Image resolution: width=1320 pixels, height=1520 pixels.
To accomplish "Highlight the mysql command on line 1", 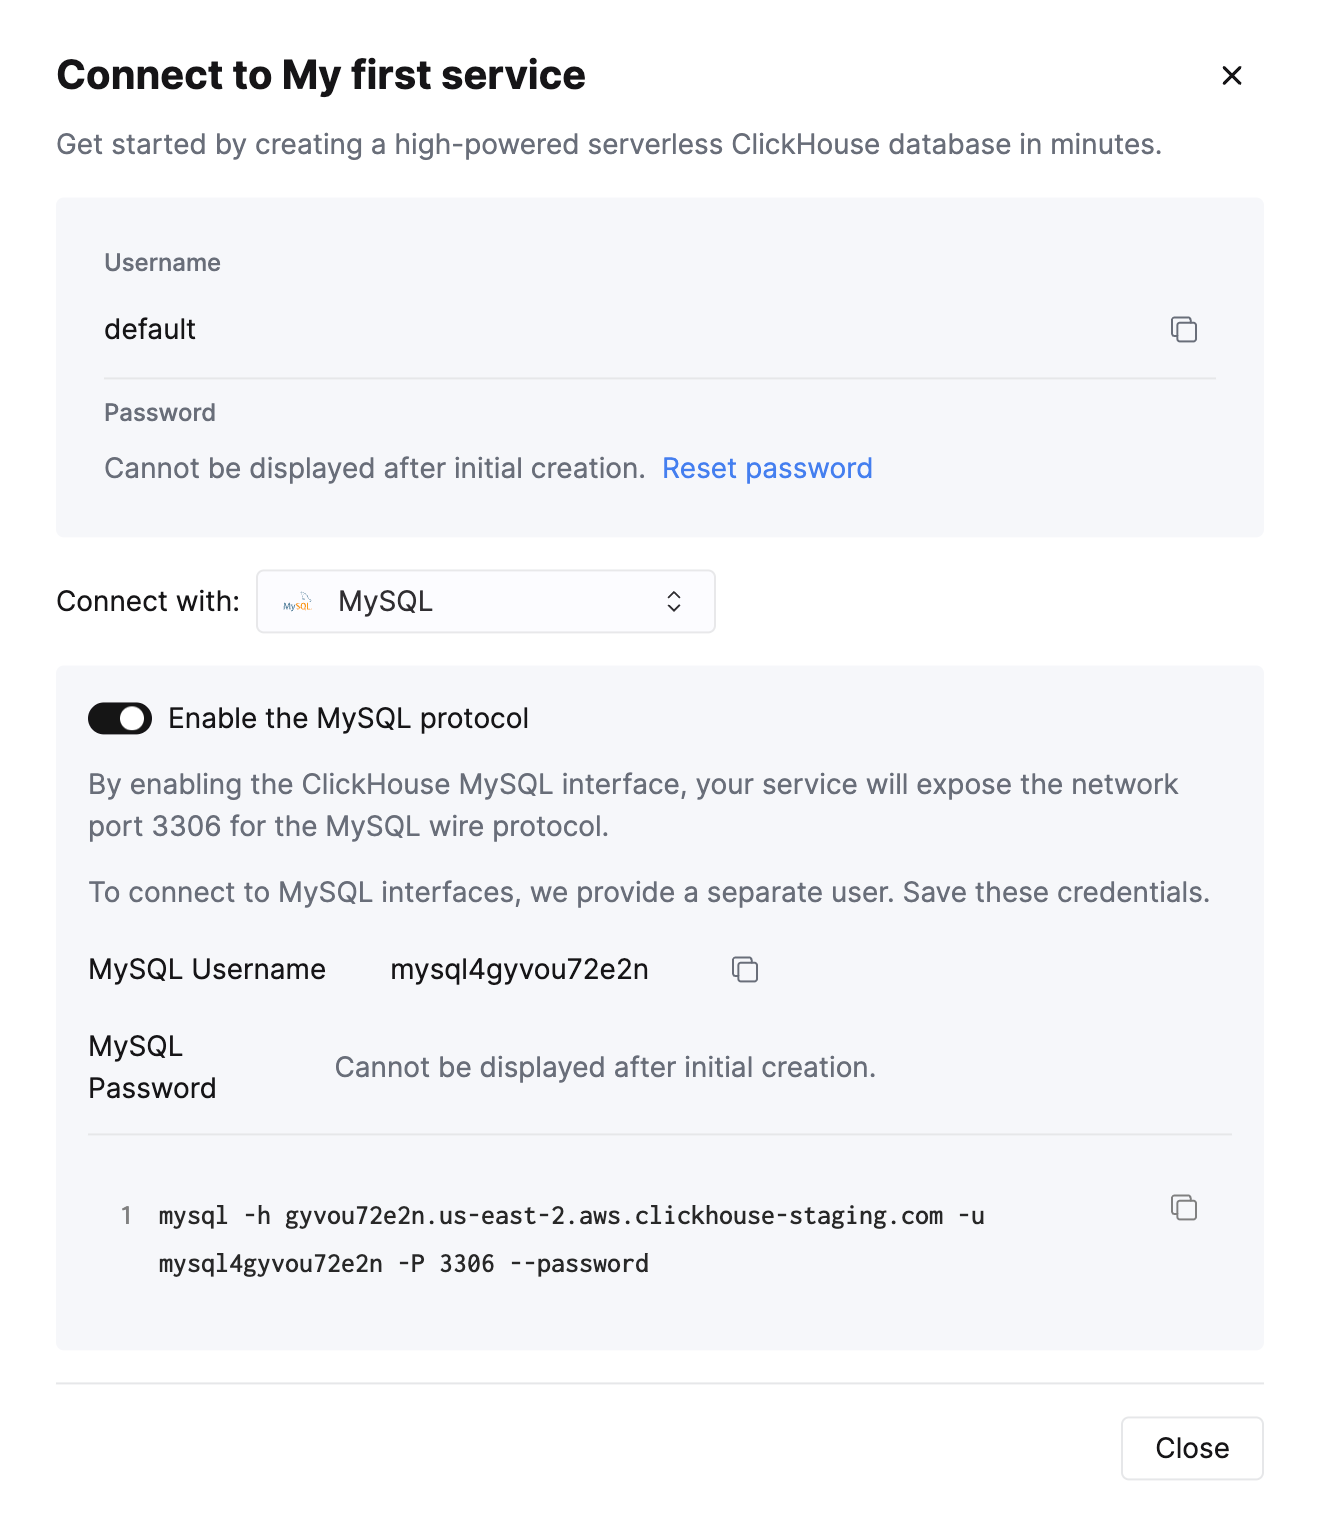I will pyautogui.click(x=571, y=1216).
